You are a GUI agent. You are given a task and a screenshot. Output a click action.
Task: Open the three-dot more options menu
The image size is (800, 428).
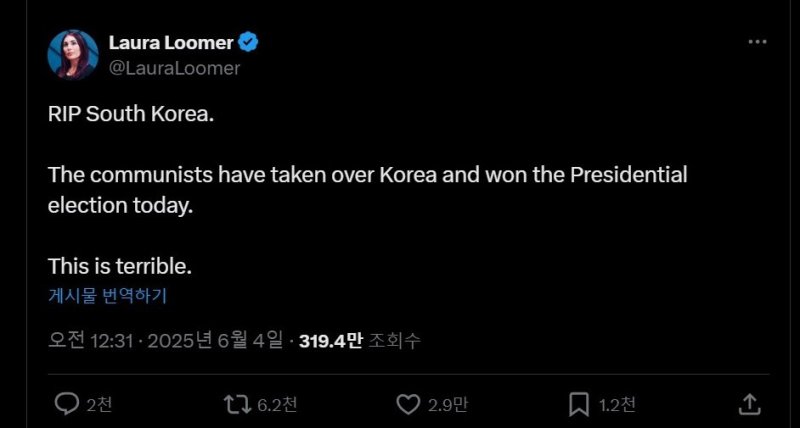pos(759,43)
